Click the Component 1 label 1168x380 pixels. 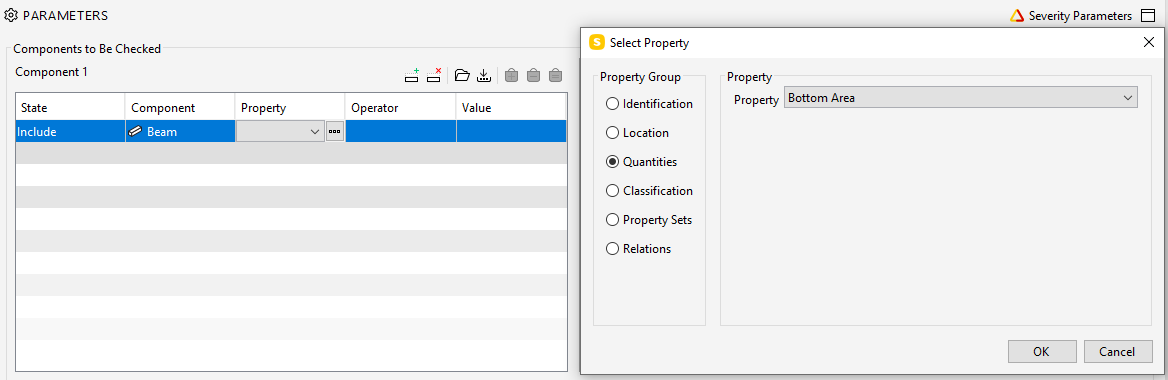[51, 72]
